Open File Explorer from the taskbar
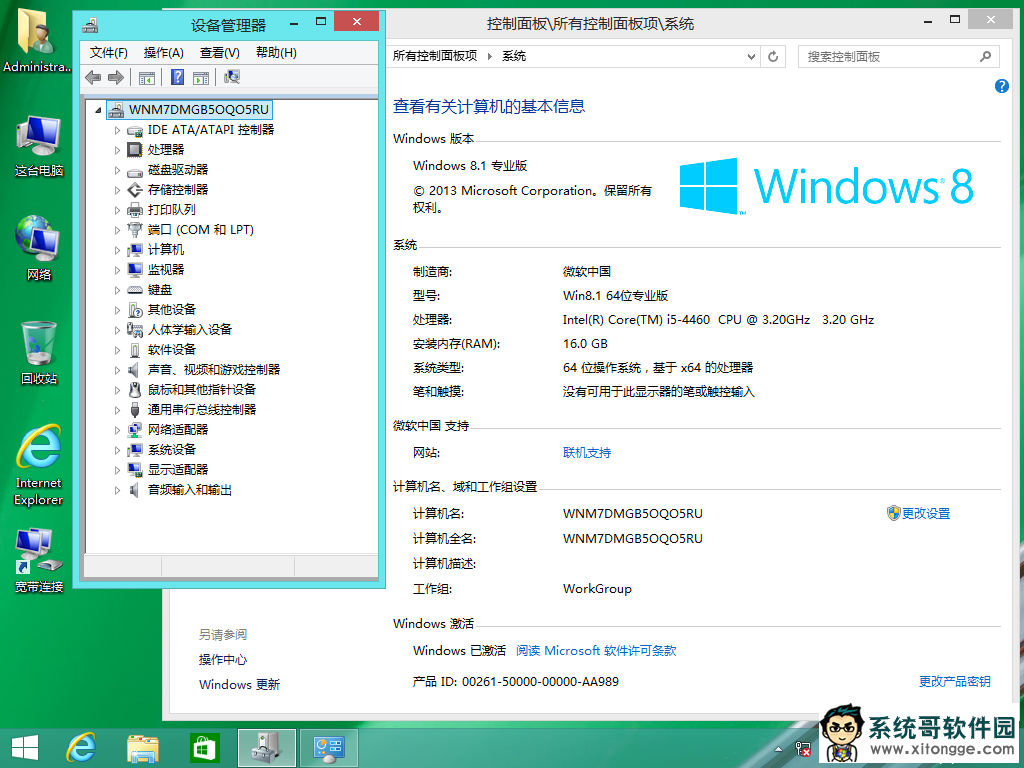 143,748
